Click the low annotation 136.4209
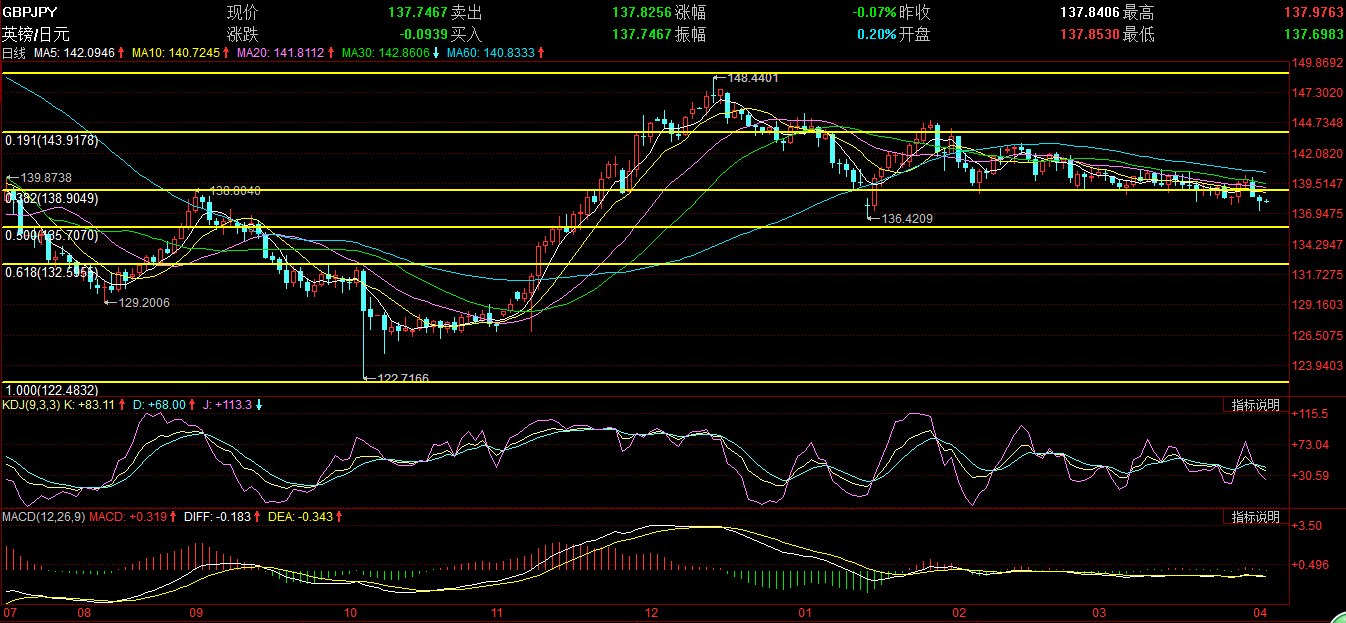This screenshot has height=623, width=1346. tap(907, 217)
